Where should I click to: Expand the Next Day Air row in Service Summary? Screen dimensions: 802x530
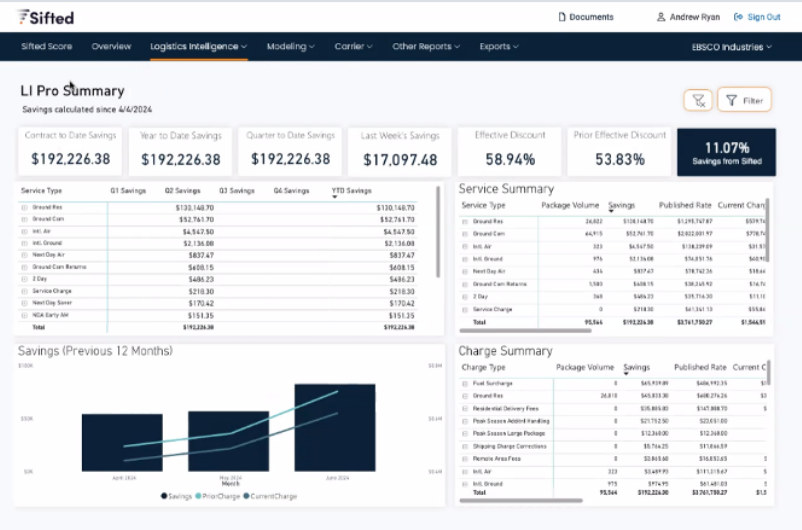[x=465, y=271]
